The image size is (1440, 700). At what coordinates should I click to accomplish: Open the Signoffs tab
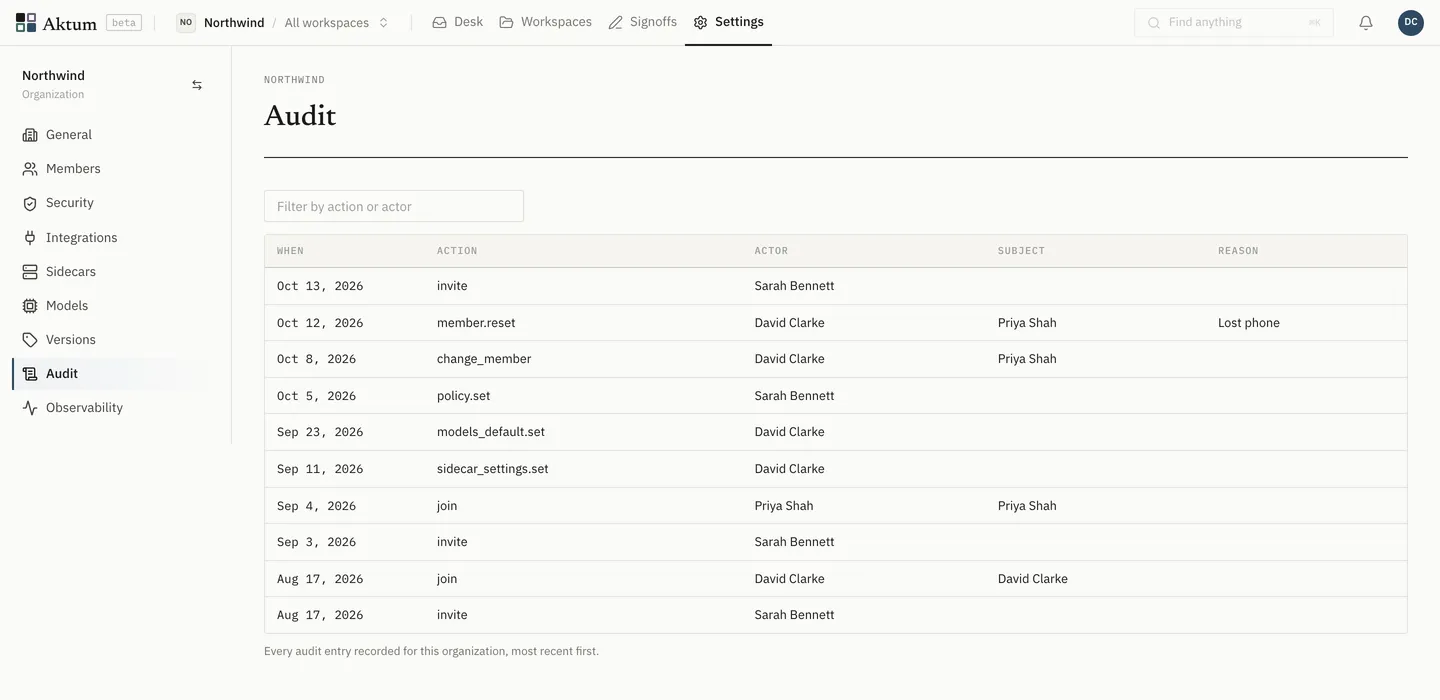pos(643,22)
